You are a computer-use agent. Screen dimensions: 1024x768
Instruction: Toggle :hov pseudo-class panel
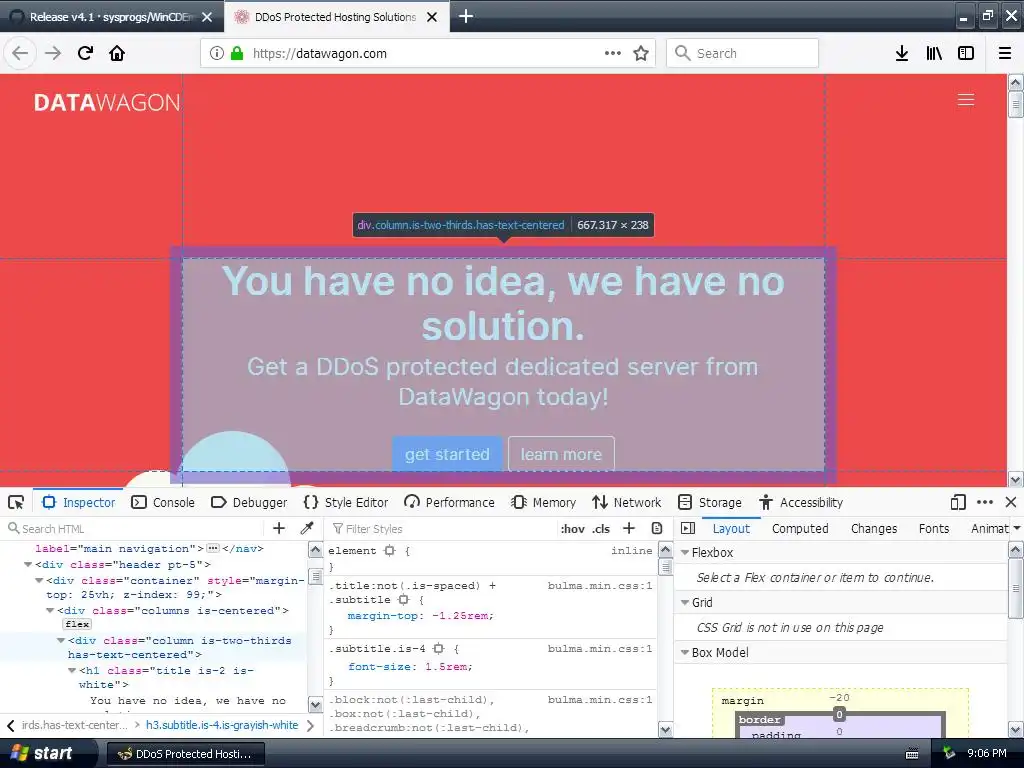coord(573,529)
